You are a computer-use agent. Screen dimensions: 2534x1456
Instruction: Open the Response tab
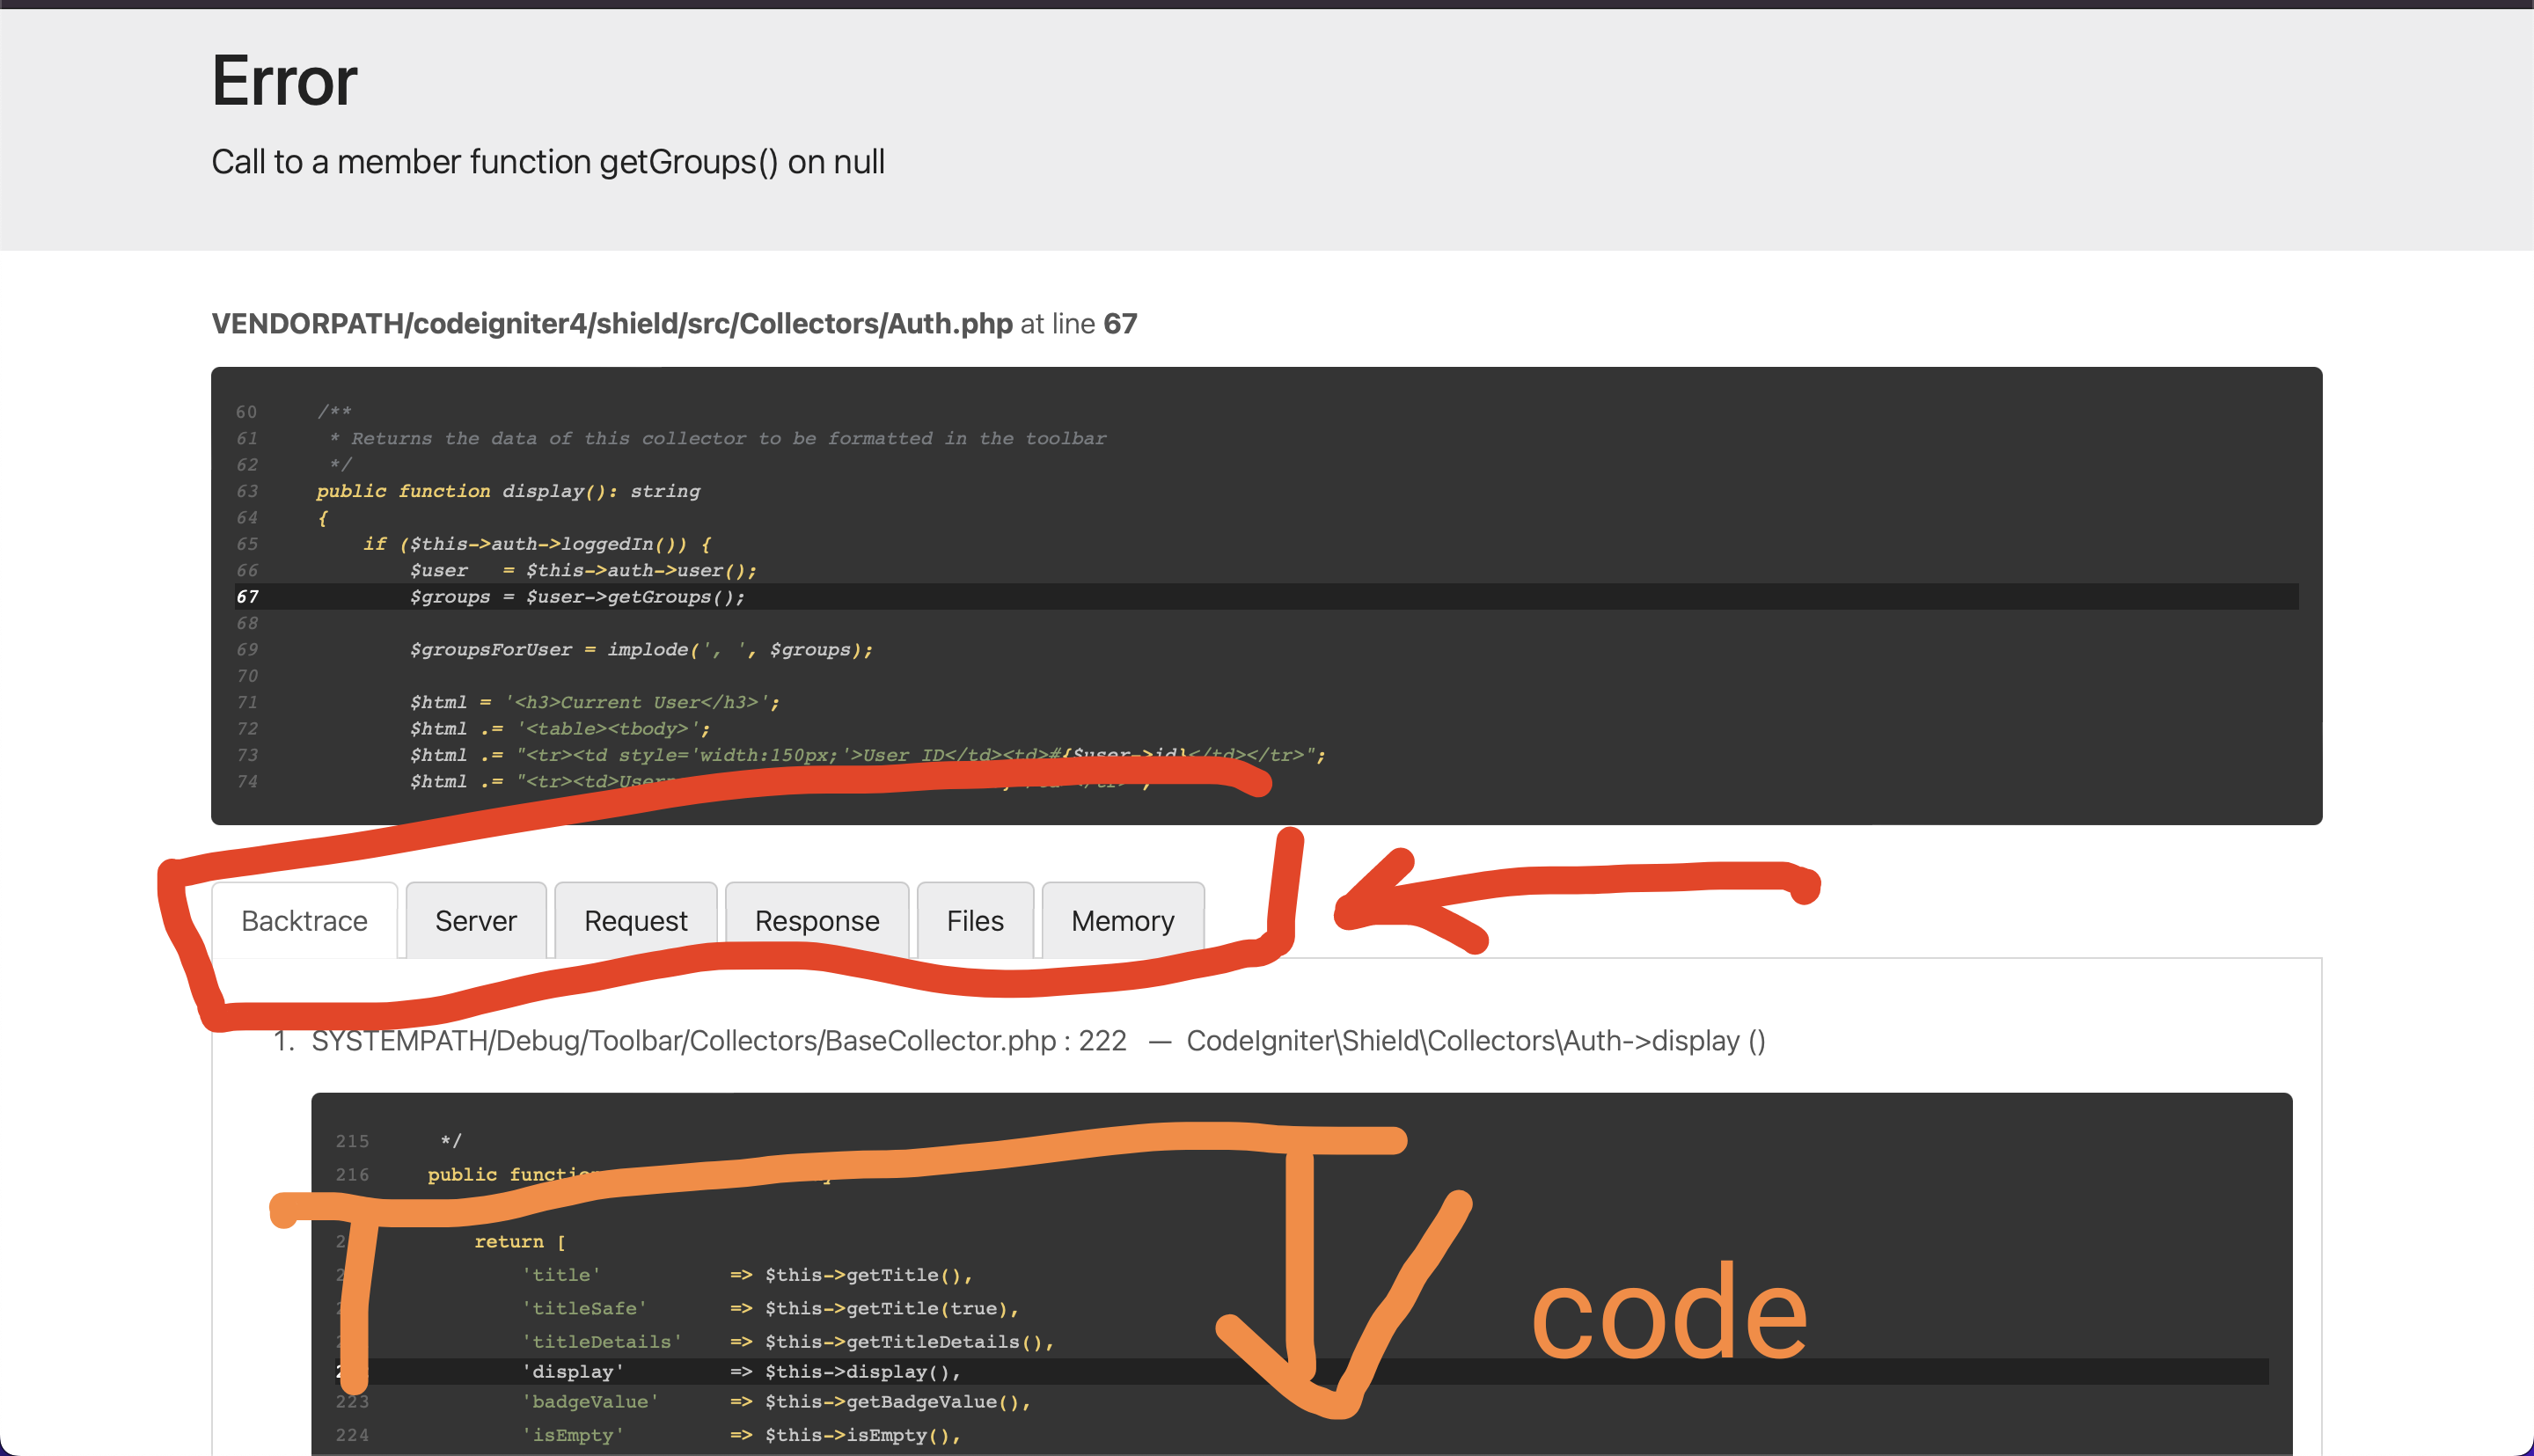(x=816, y=920)
